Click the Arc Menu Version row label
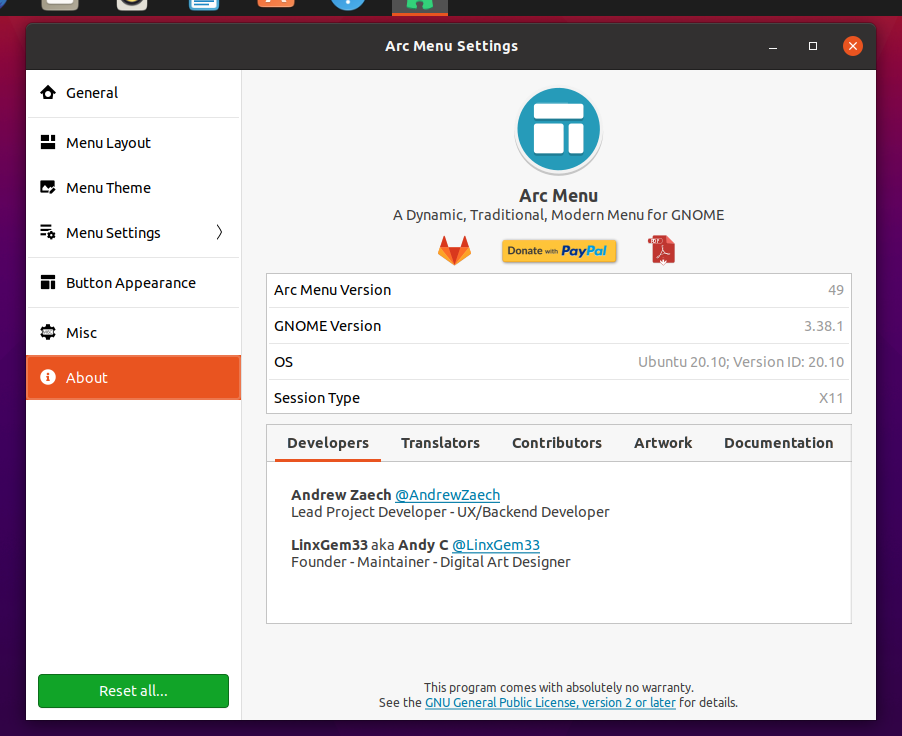 [x=332, y=290]
